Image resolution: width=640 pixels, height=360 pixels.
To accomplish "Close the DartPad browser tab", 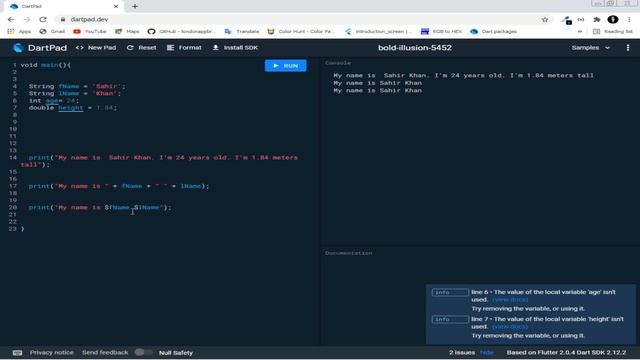I will coord(116,6).
